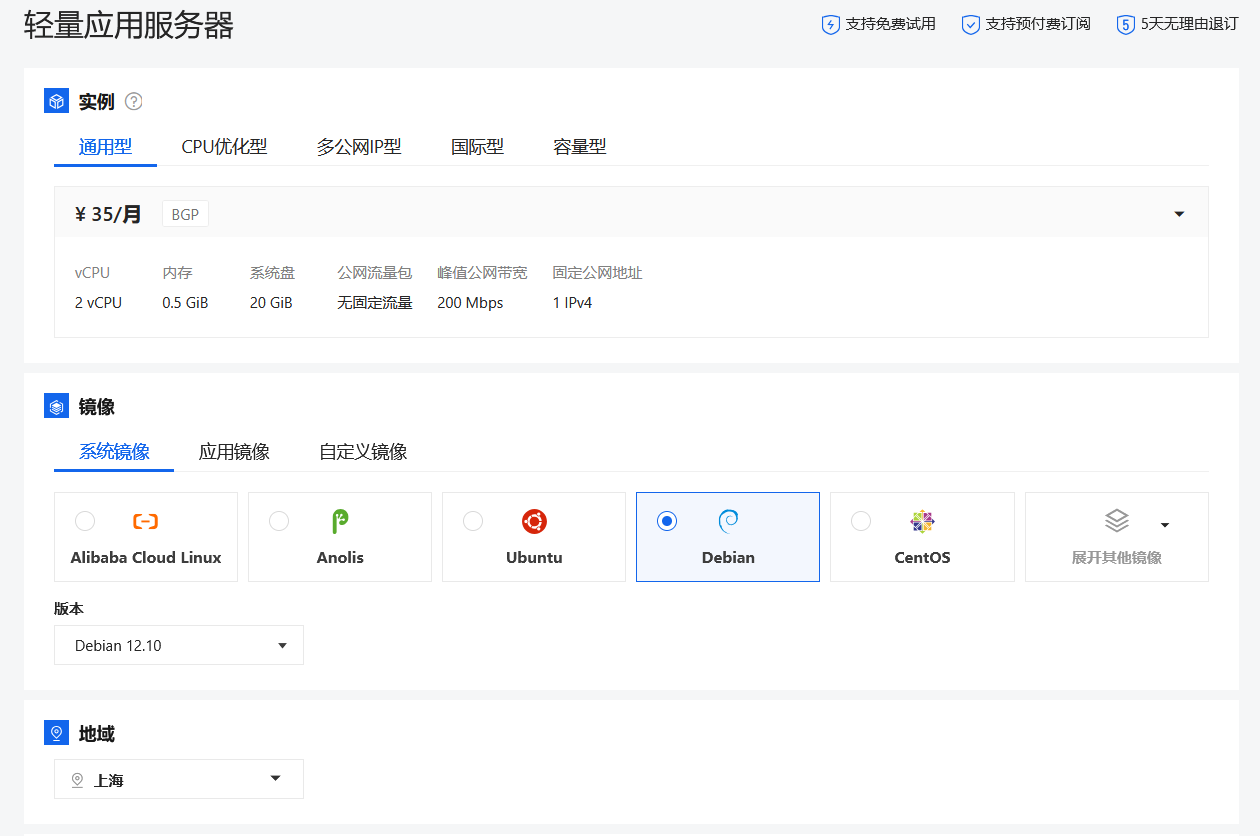The height and width of the screenshot is (836, 1260).
Task: Select the Ubuntu radio button
Action: pos(473,521)
